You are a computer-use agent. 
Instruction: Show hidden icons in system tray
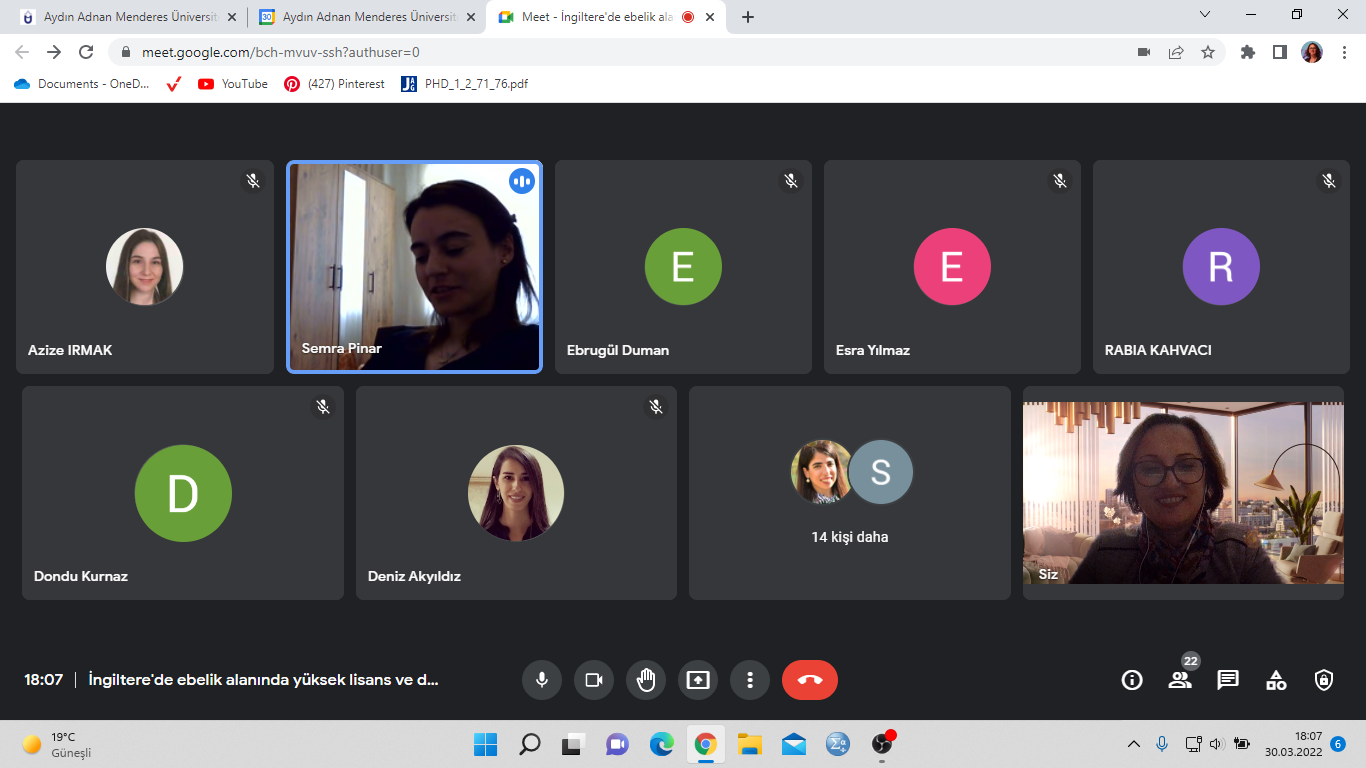click(x=1133, y=744)
